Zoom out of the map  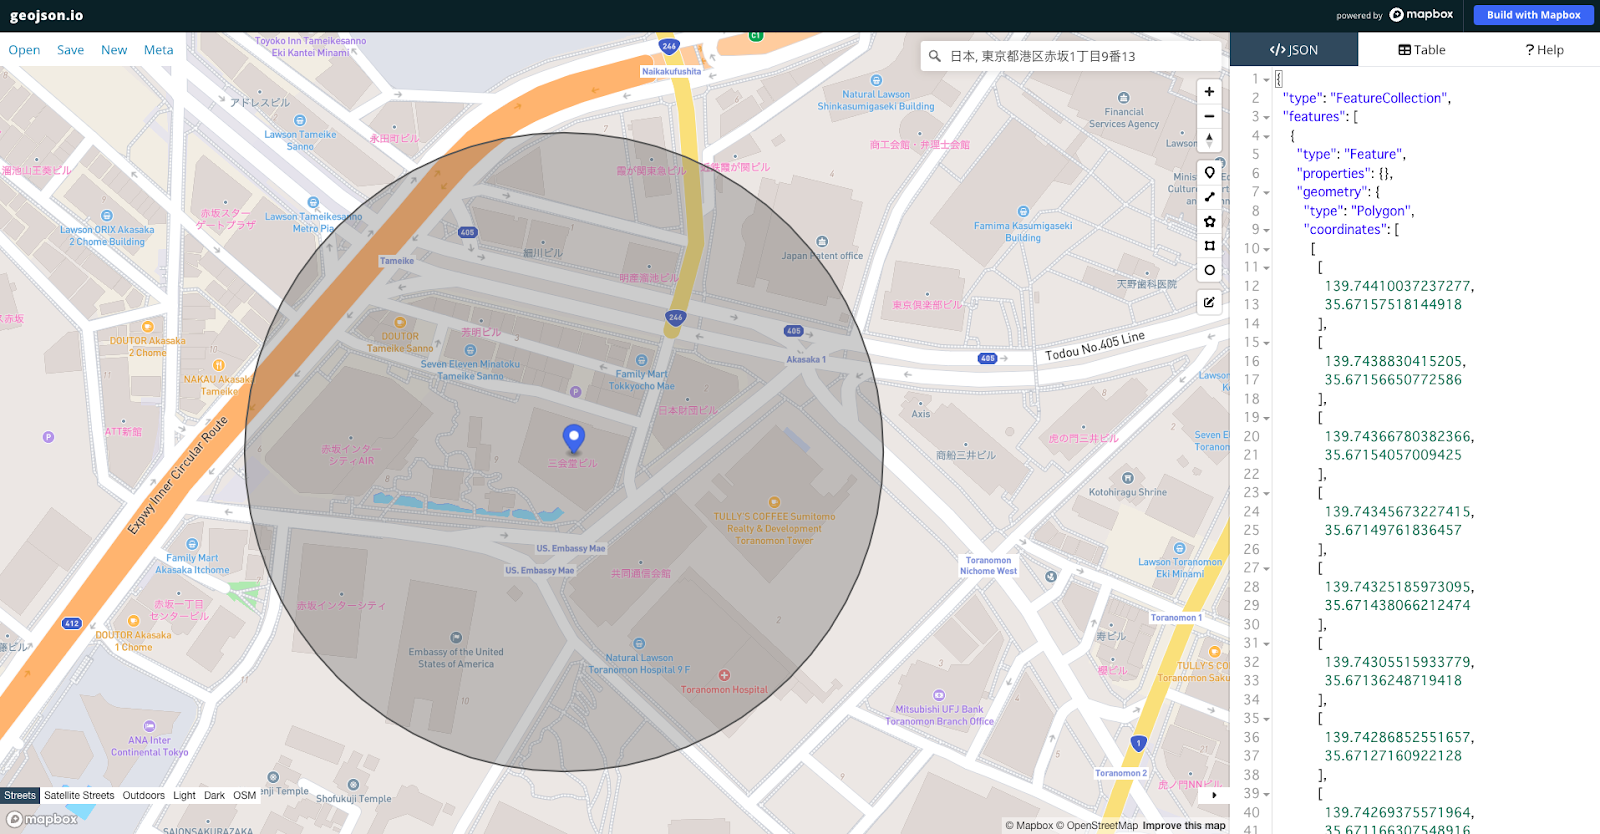[x=1209, y=116]
